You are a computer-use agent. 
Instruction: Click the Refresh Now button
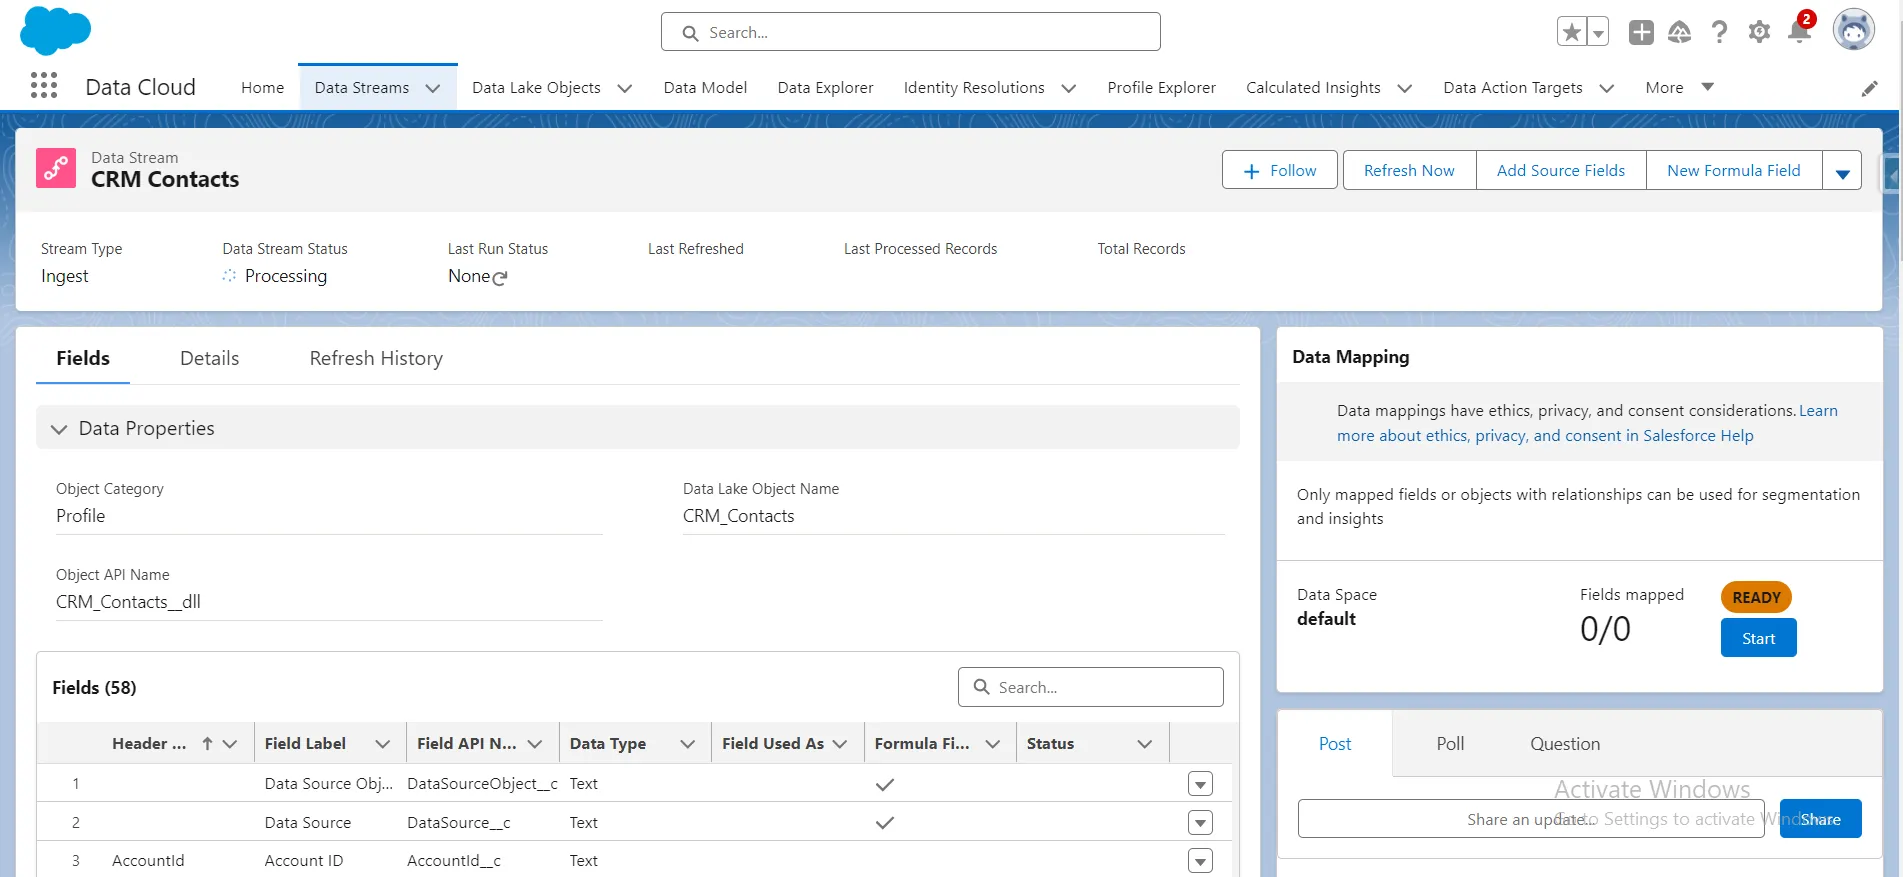click(1408, 171)
